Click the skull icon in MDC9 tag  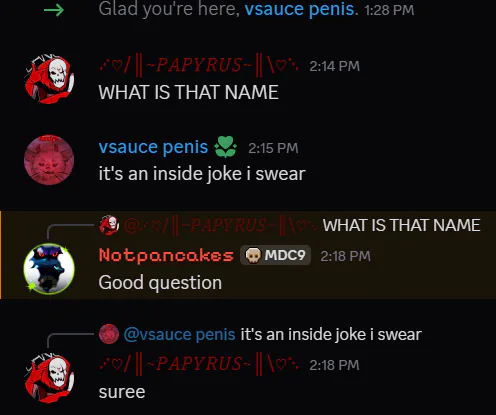click(253, 255)
